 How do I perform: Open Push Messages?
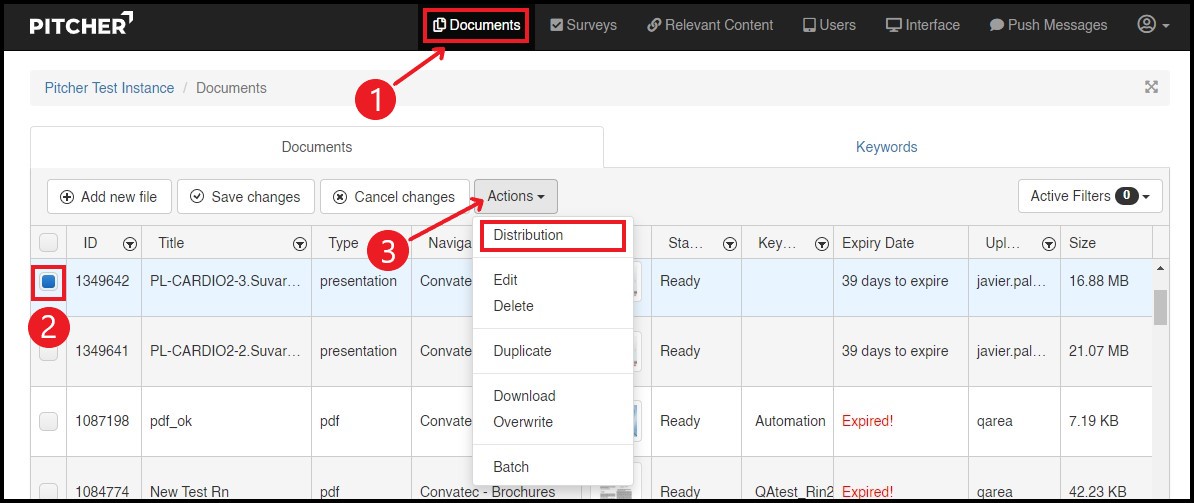coord(1048,25)
